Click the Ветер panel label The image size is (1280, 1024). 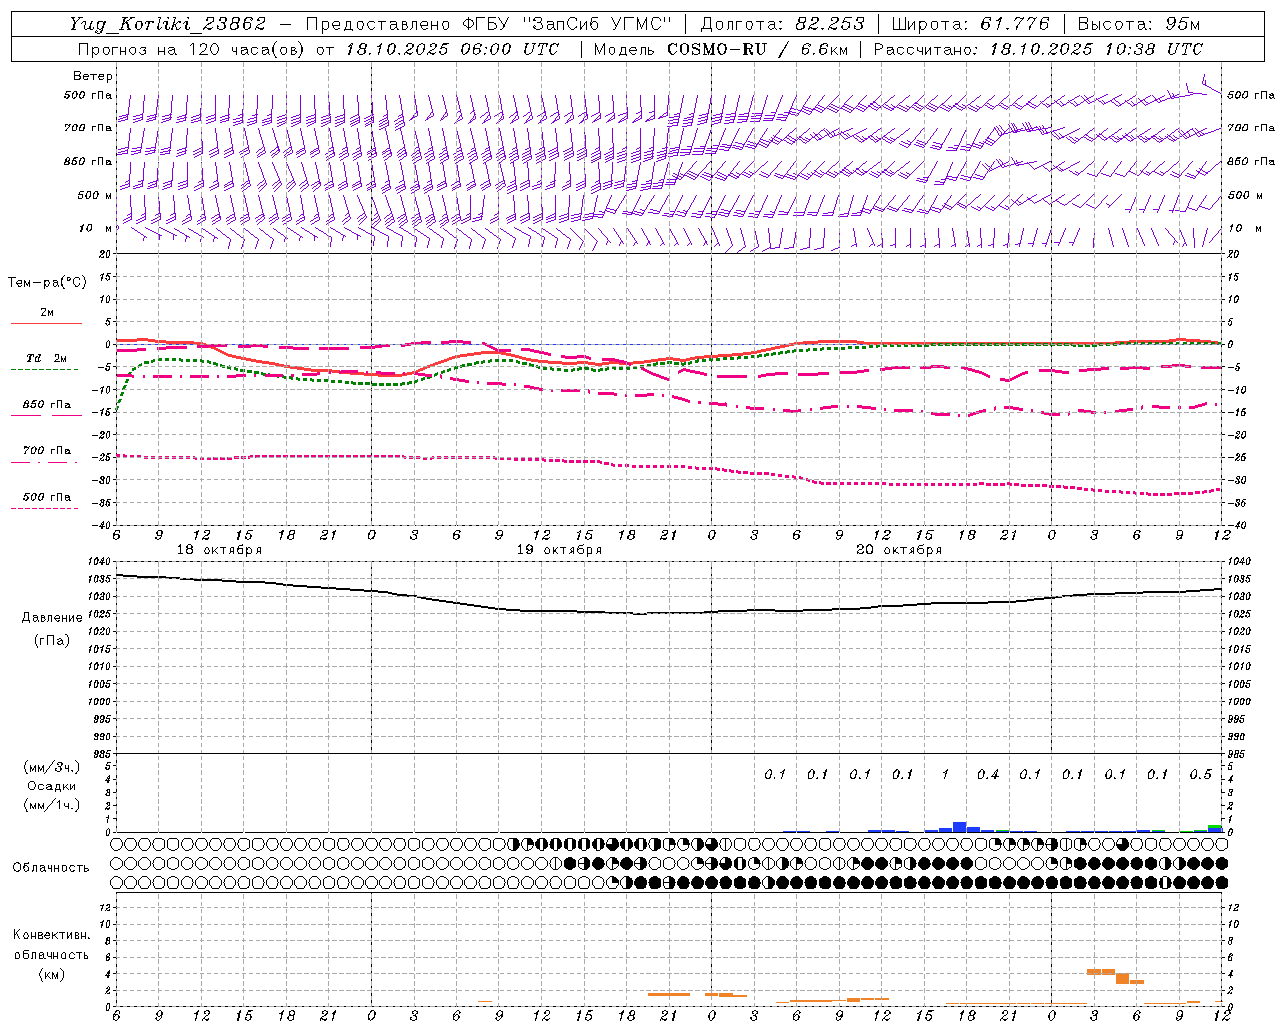click(93, 76)
